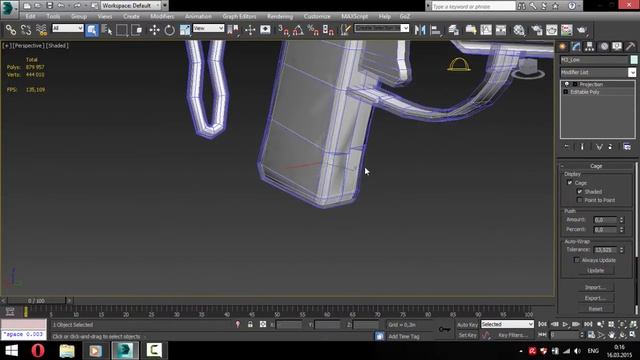Image resolution: width=640 pixels, height=360 pixels.
Task: Enable the Always Update checkbox
Action: (x=577, y=260)
